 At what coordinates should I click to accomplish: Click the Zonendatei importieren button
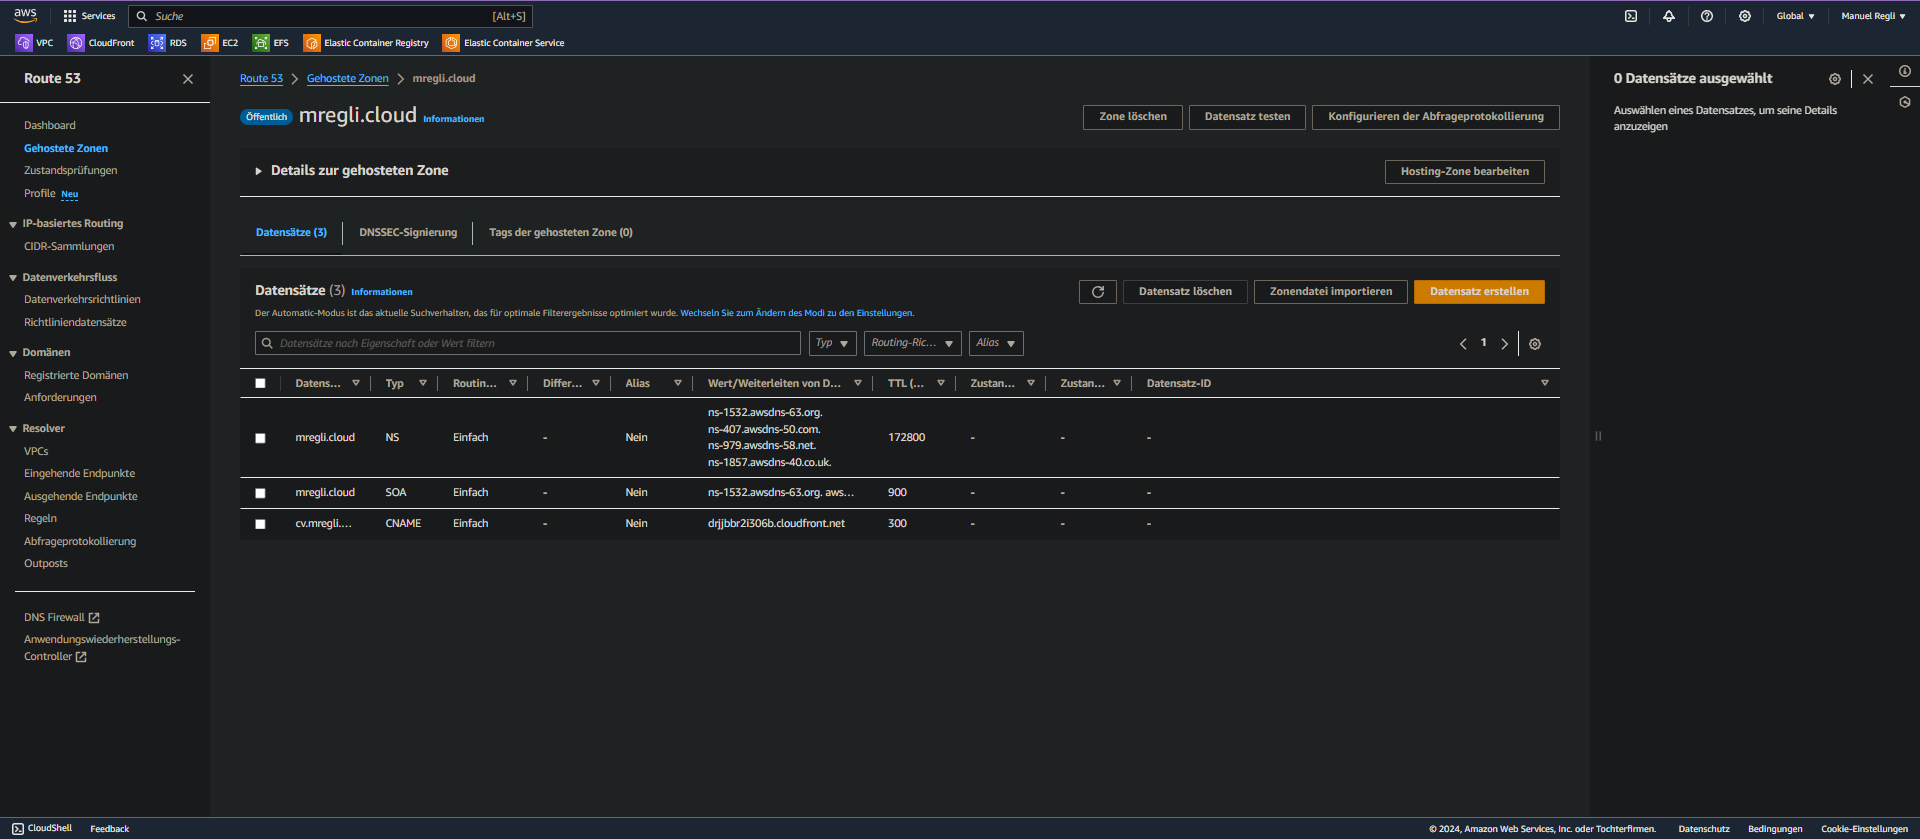[x=1331, y=292]
